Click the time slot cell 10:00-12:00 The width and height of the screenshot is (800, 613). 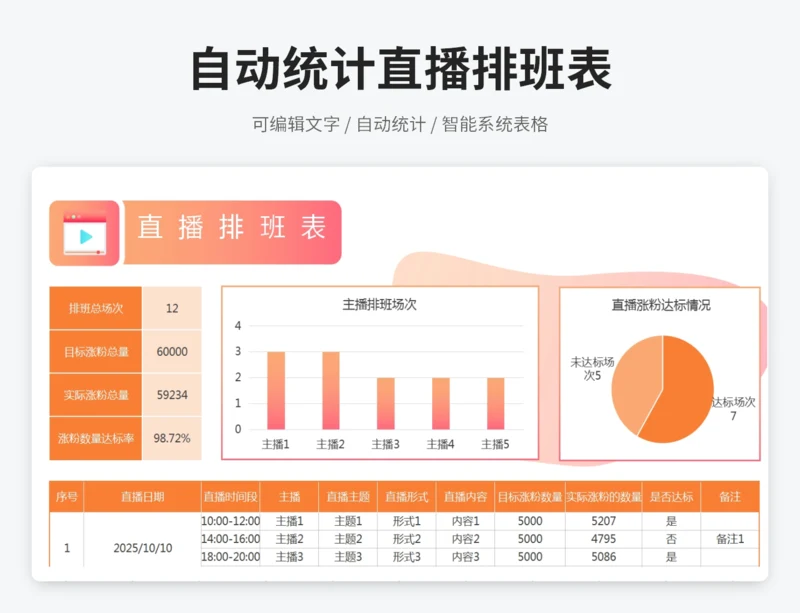231,521
